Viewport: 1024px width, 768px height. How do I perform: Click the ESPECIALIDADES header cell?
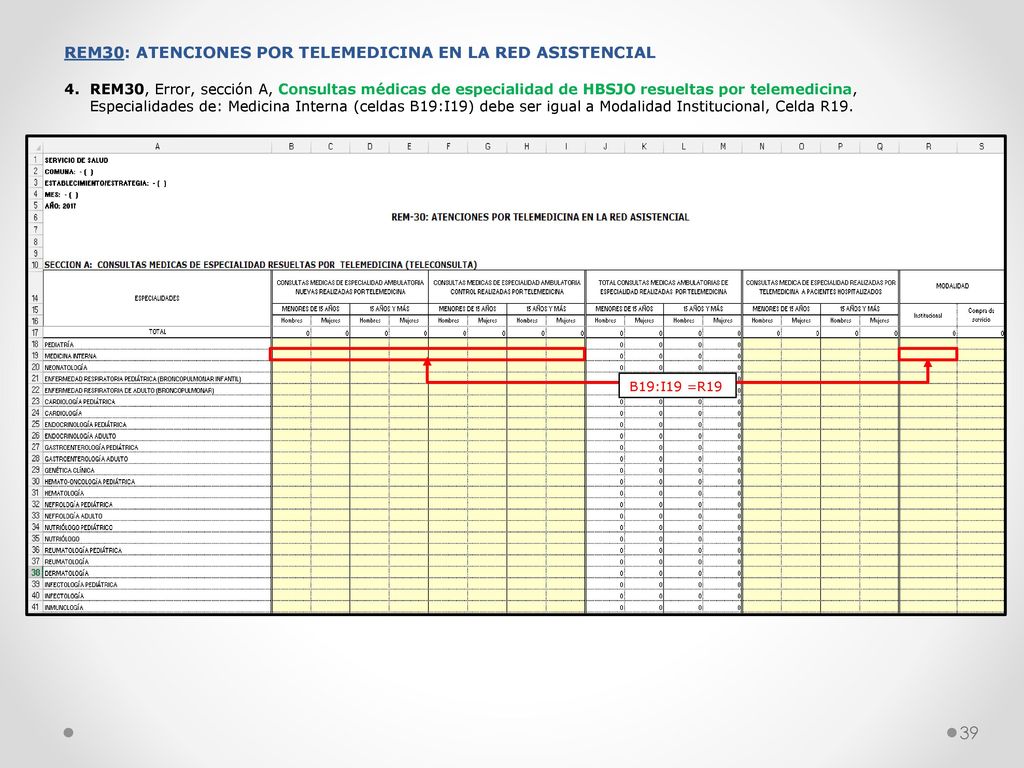[x=157, y=298]
